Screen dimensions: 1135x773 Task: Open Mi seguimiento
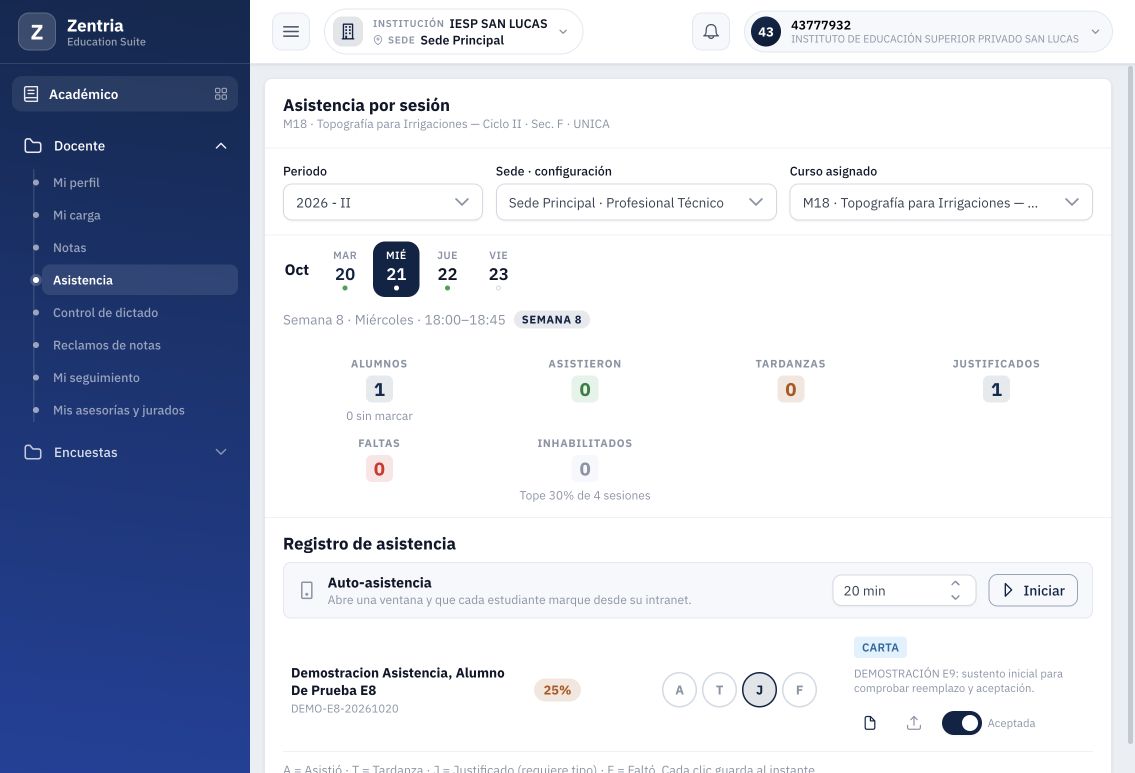[96, 378]
